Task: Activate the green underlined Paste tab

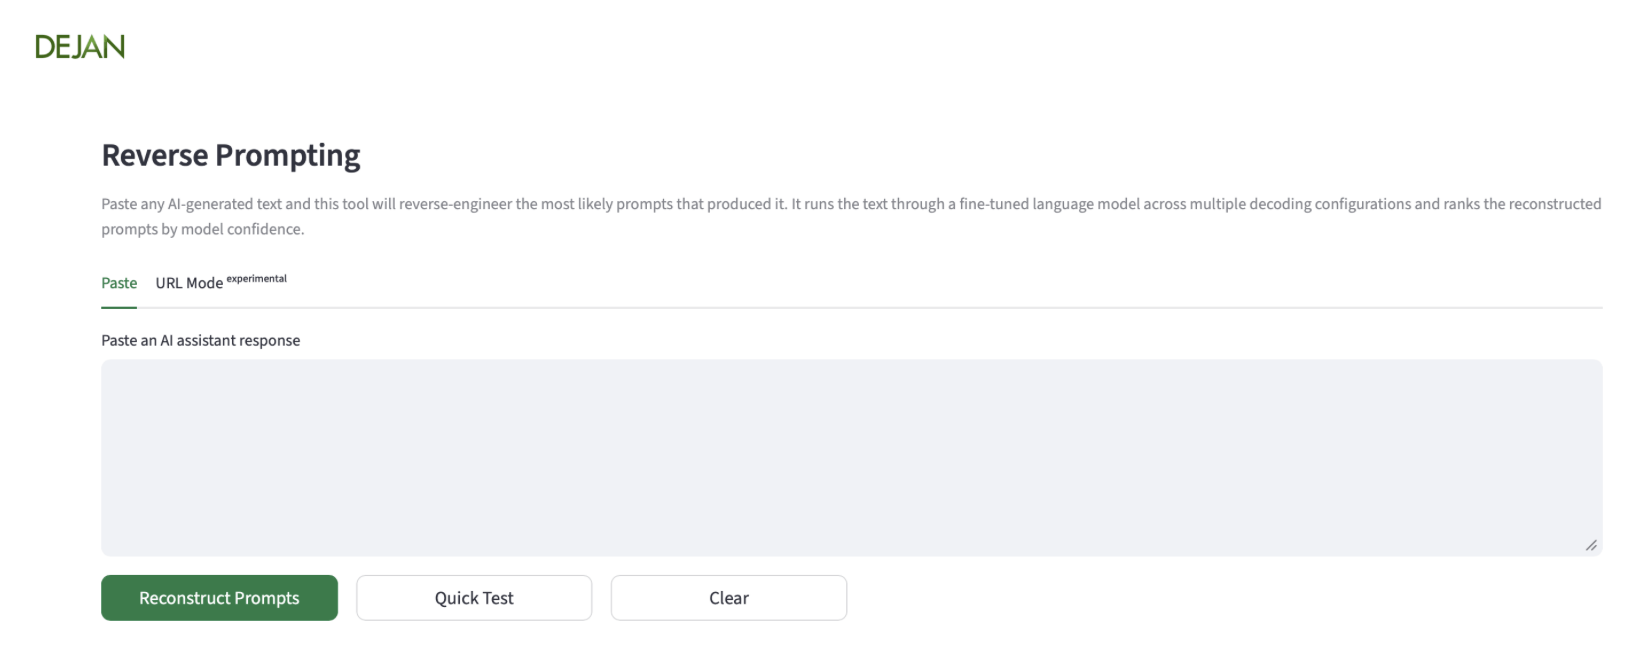Action: pos(119,283)
